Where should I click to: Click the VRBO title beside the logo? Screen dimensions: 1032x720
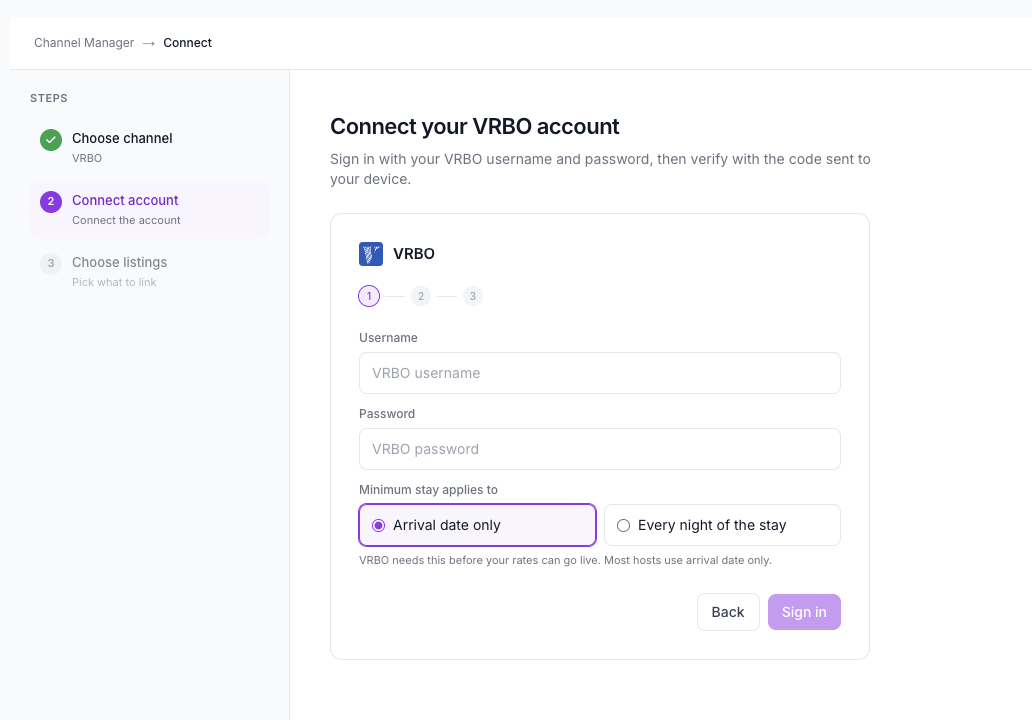[x=414, y=254]
